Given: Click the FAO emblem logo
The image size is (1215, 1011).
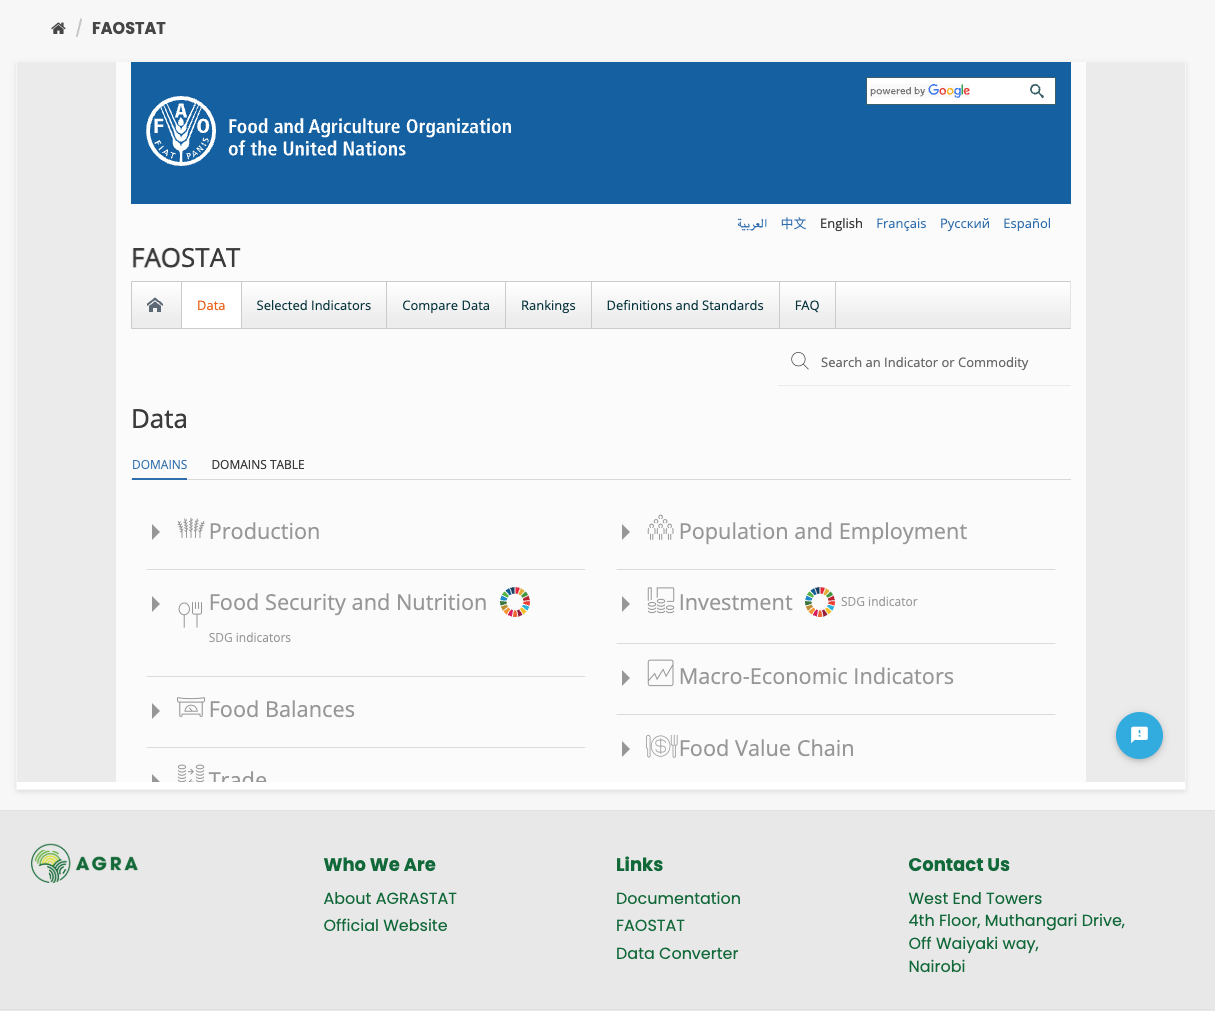Looking at the screenshot, I should [181, 131].
